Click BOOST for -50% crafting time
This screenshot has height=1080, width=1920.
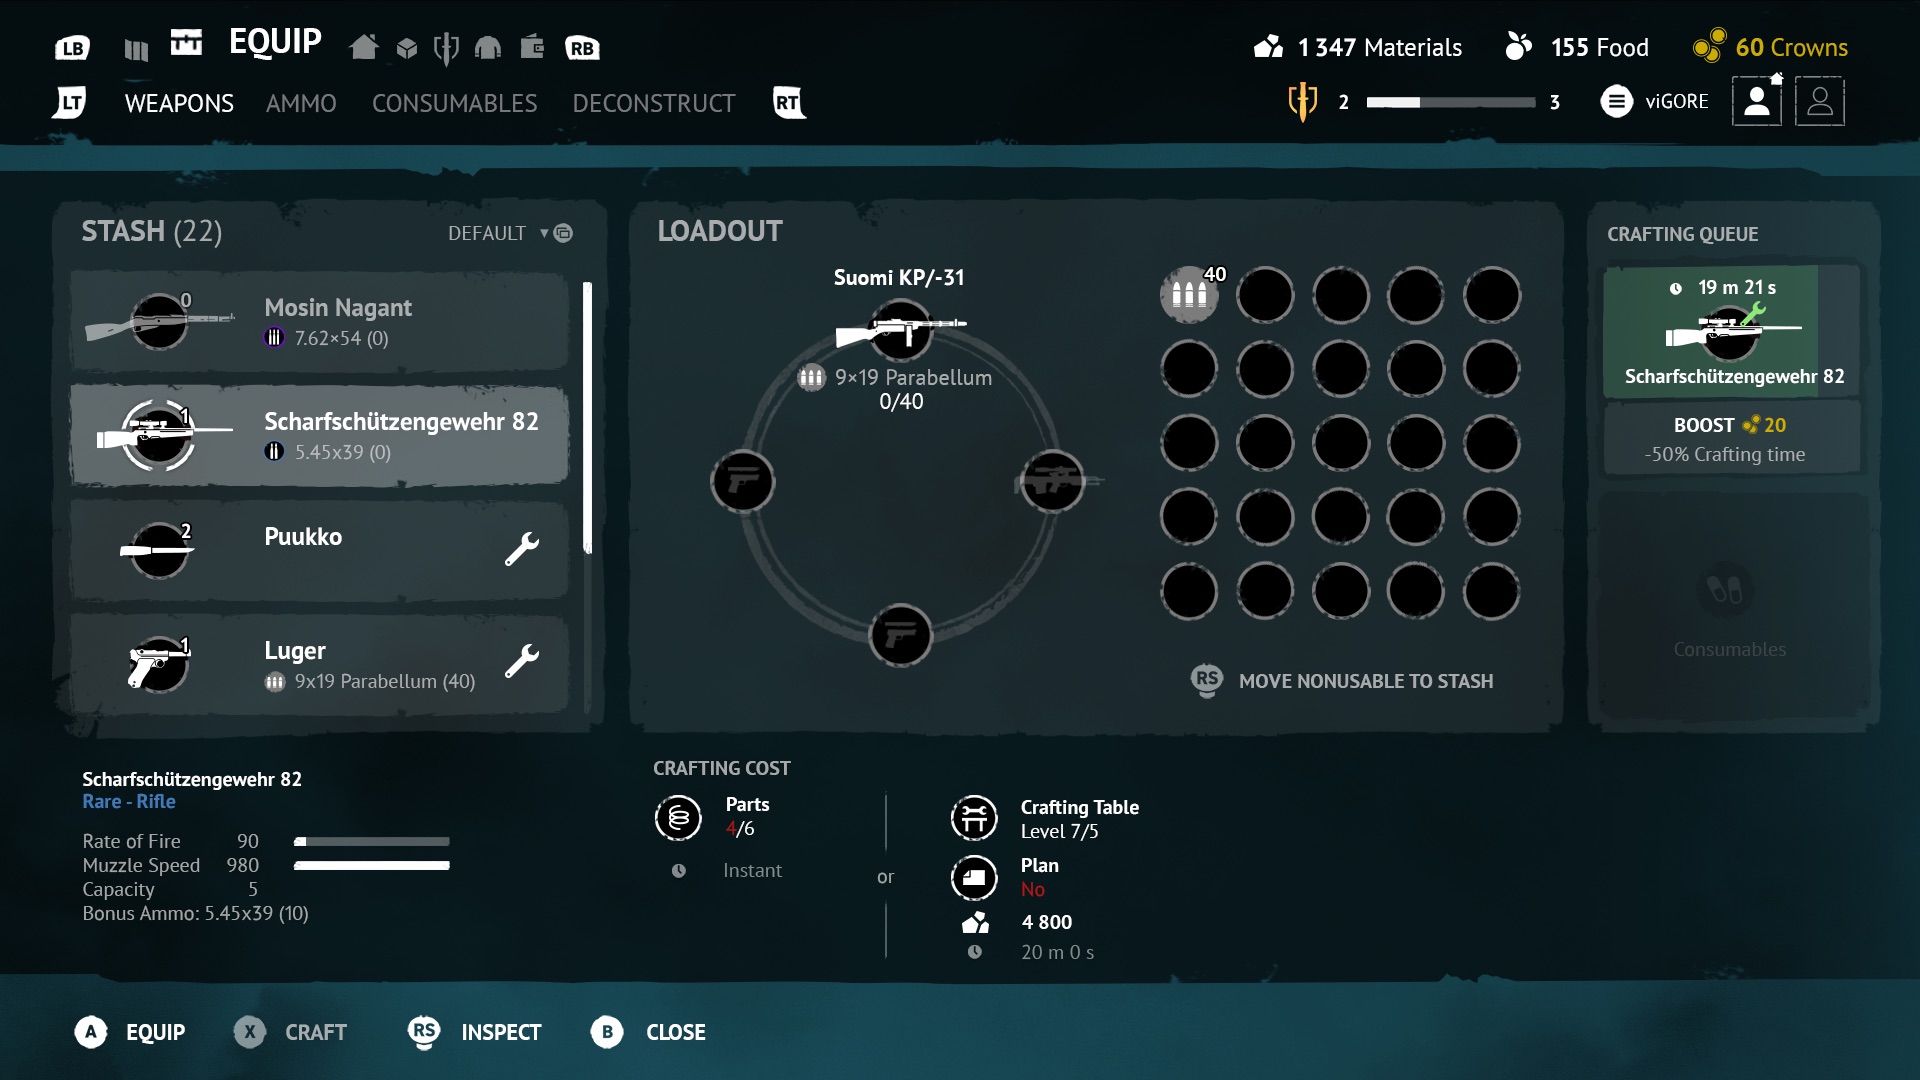click(1730, 438)
